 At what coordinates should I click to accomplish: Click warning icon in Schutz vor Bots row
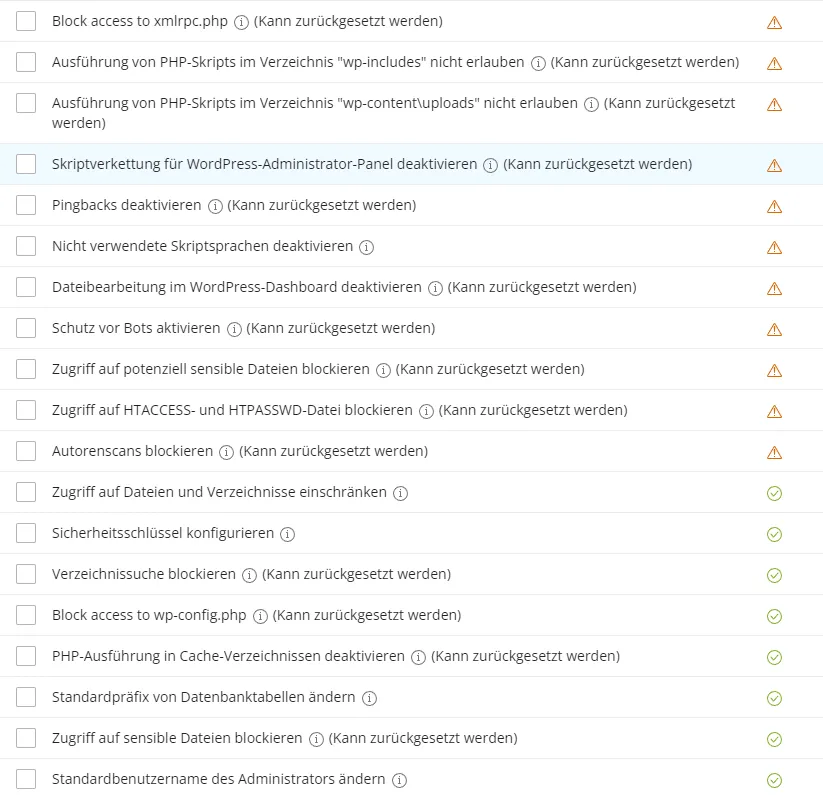pyautogui.click(x=774, y=329)
